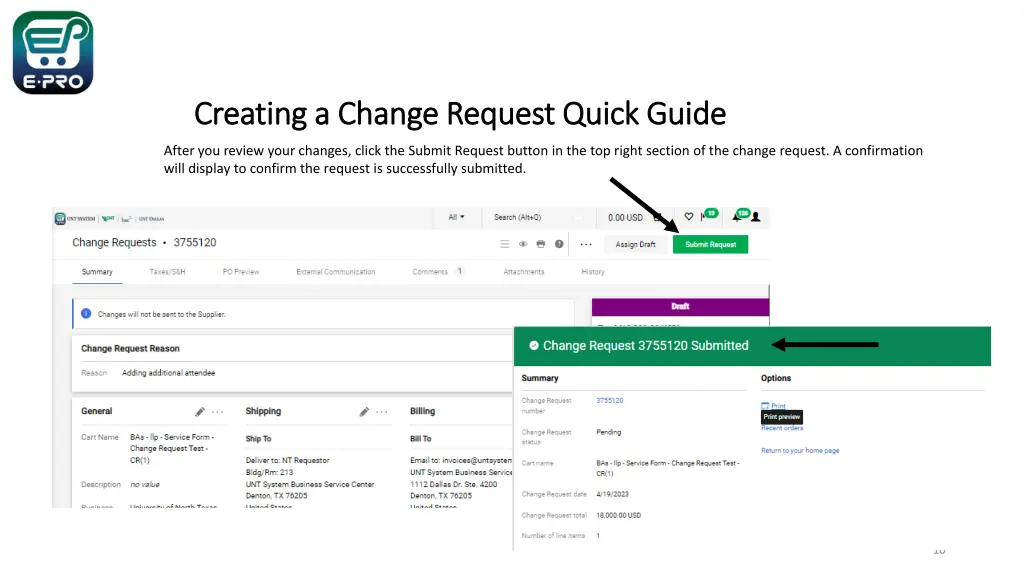The image size is (1024, 576).
Task: Click the Billing section heading
Action: click(x=423, y=411)
